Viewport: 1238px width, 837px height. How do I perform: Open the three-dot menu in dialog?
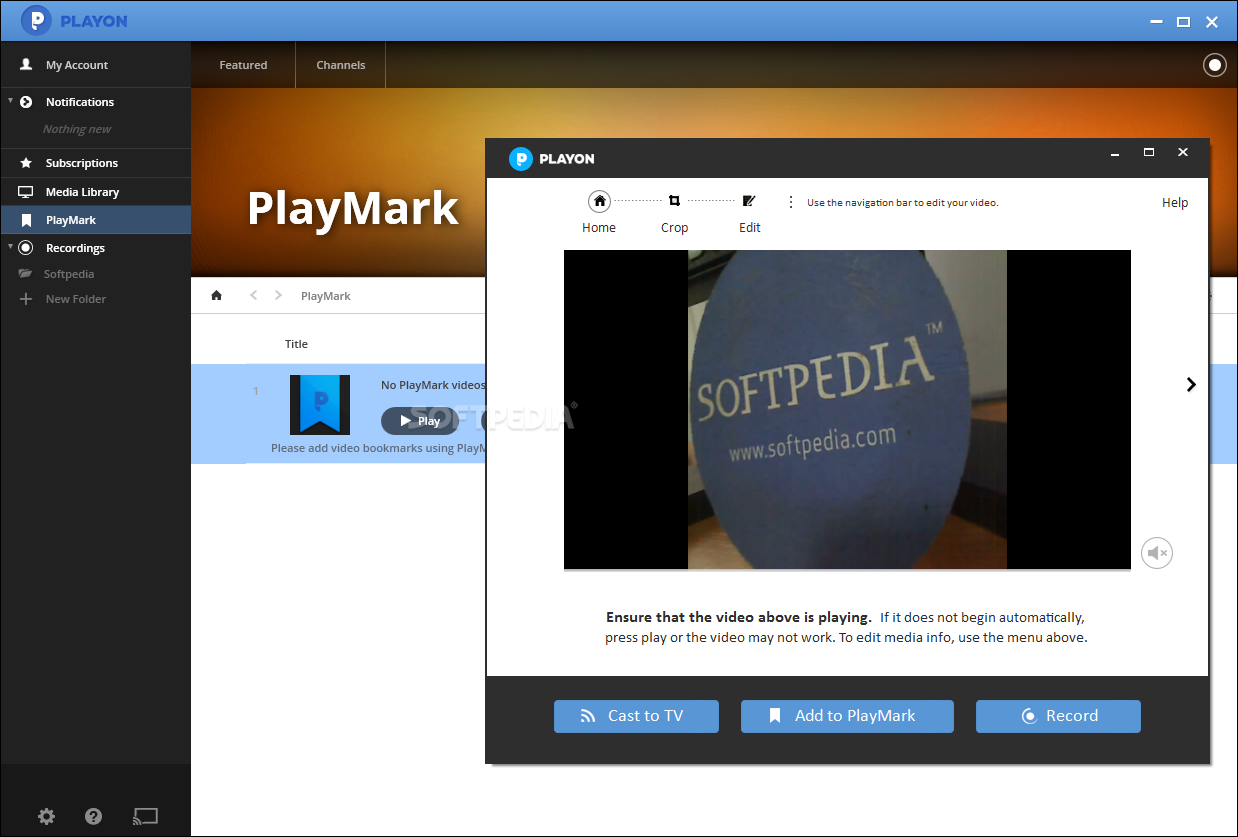(x=791, y=202)
